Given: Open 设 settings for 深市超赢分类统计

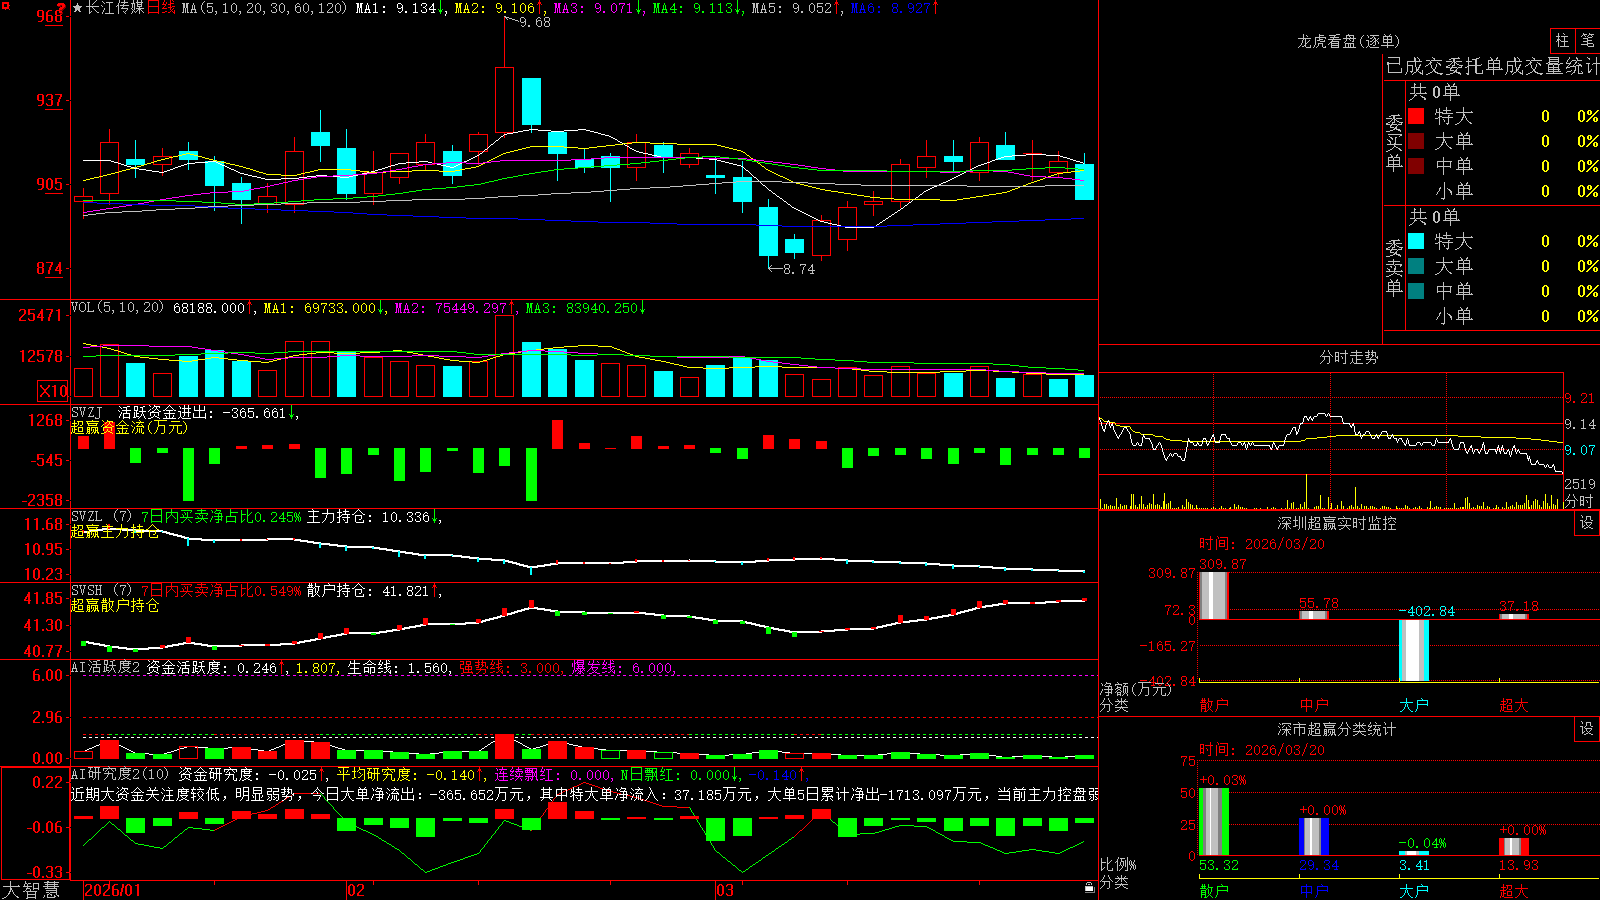Looking at the screenshot, I should 1587,729.
